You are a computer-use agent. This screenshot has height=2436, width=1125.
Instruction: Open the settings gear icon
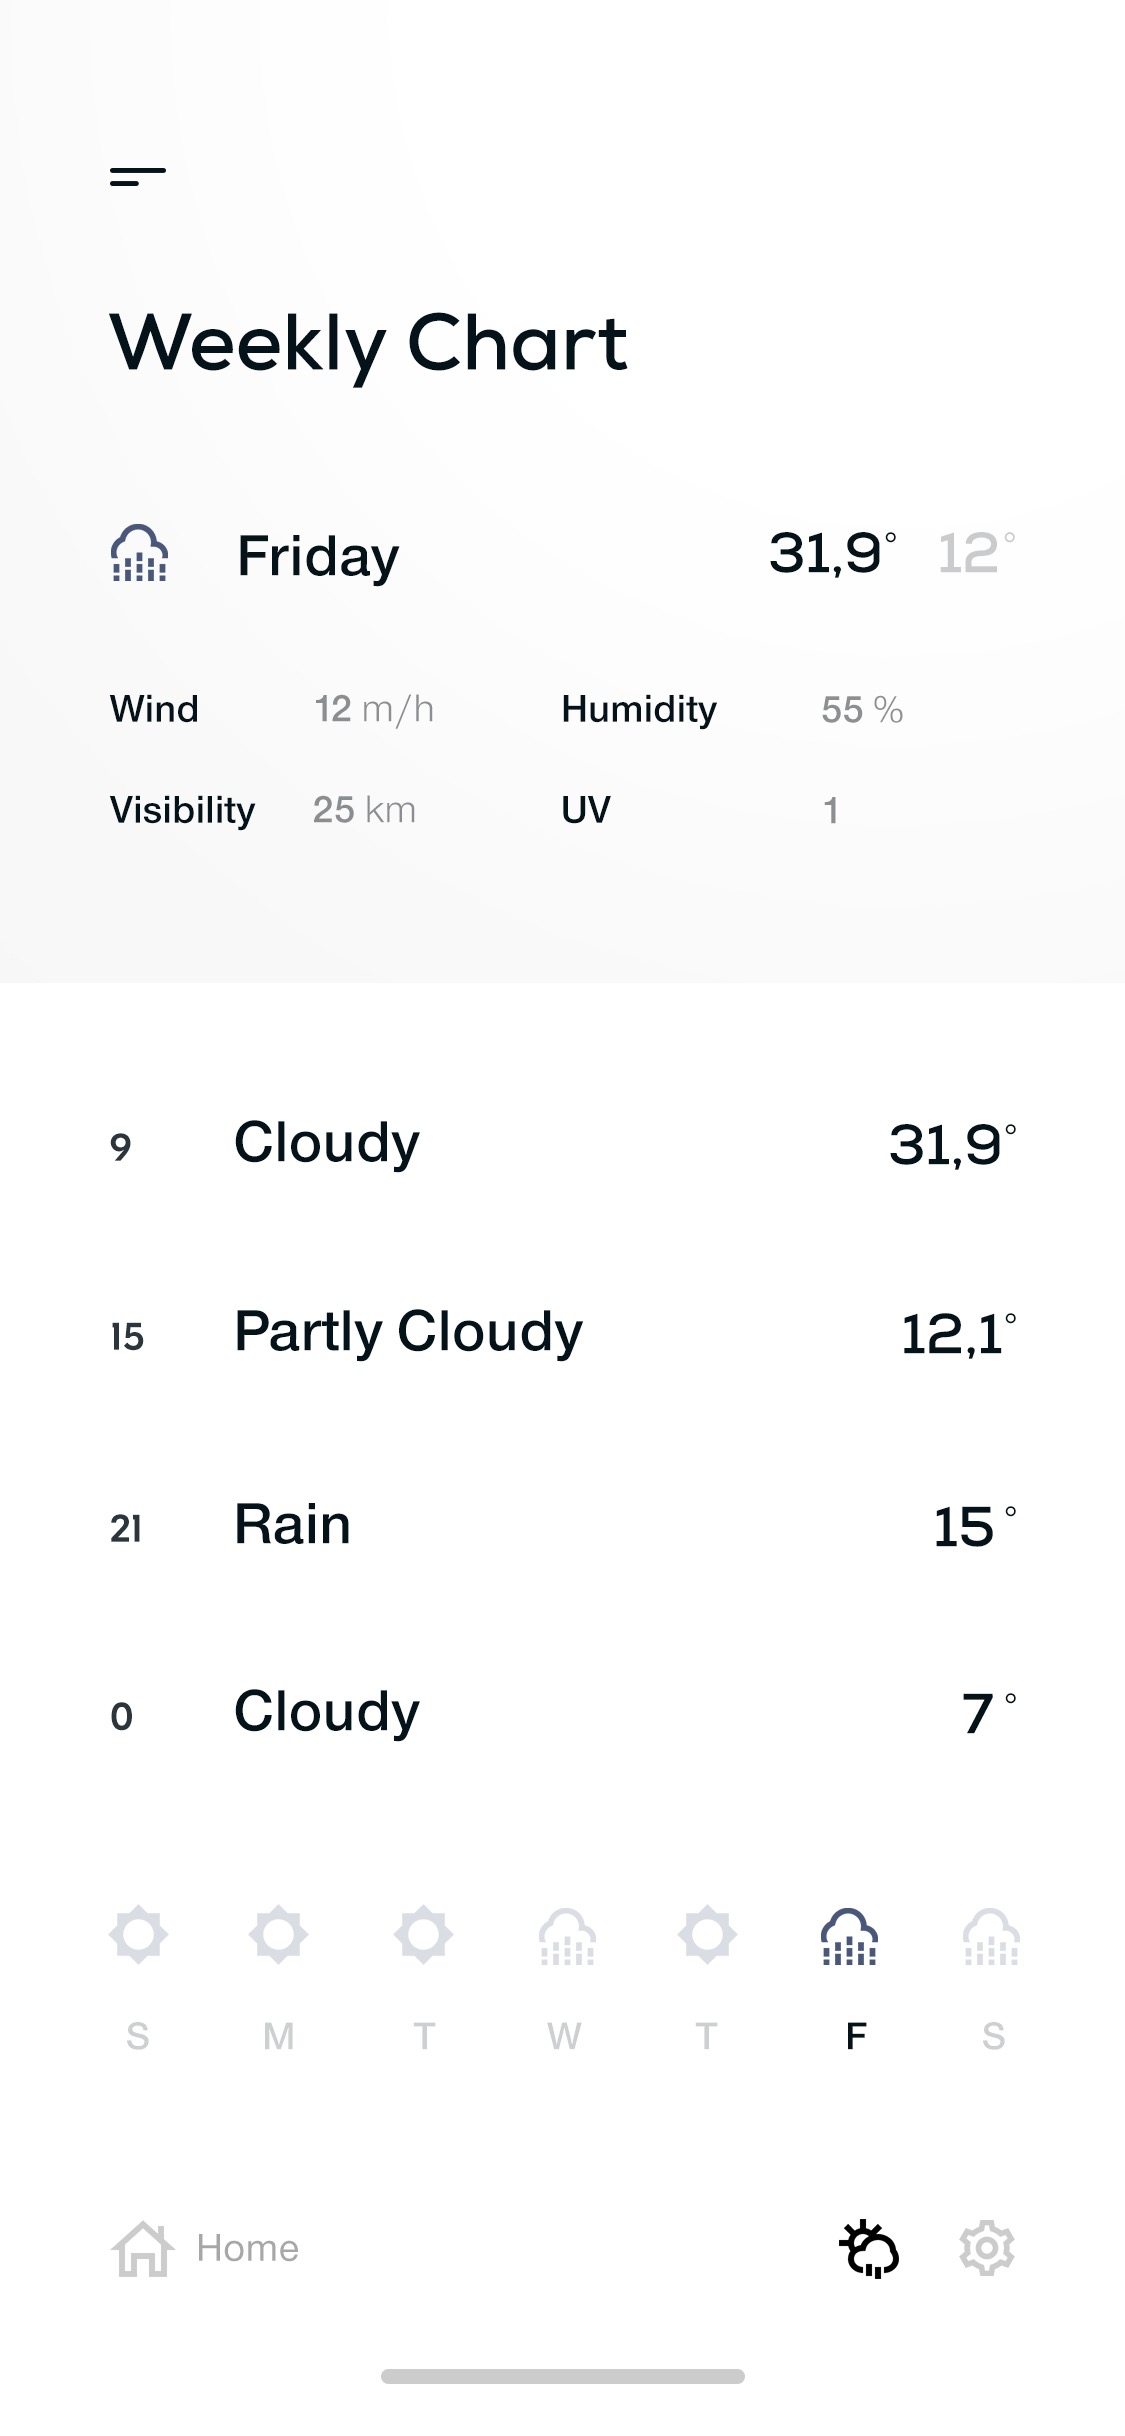(x=987, y=2248)
